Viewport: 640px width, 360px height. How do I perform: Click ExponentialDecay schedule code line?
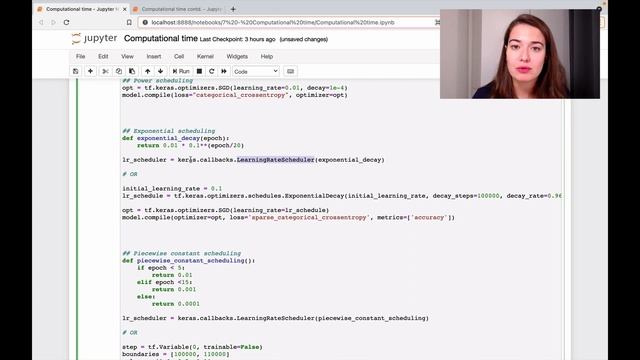342,196
